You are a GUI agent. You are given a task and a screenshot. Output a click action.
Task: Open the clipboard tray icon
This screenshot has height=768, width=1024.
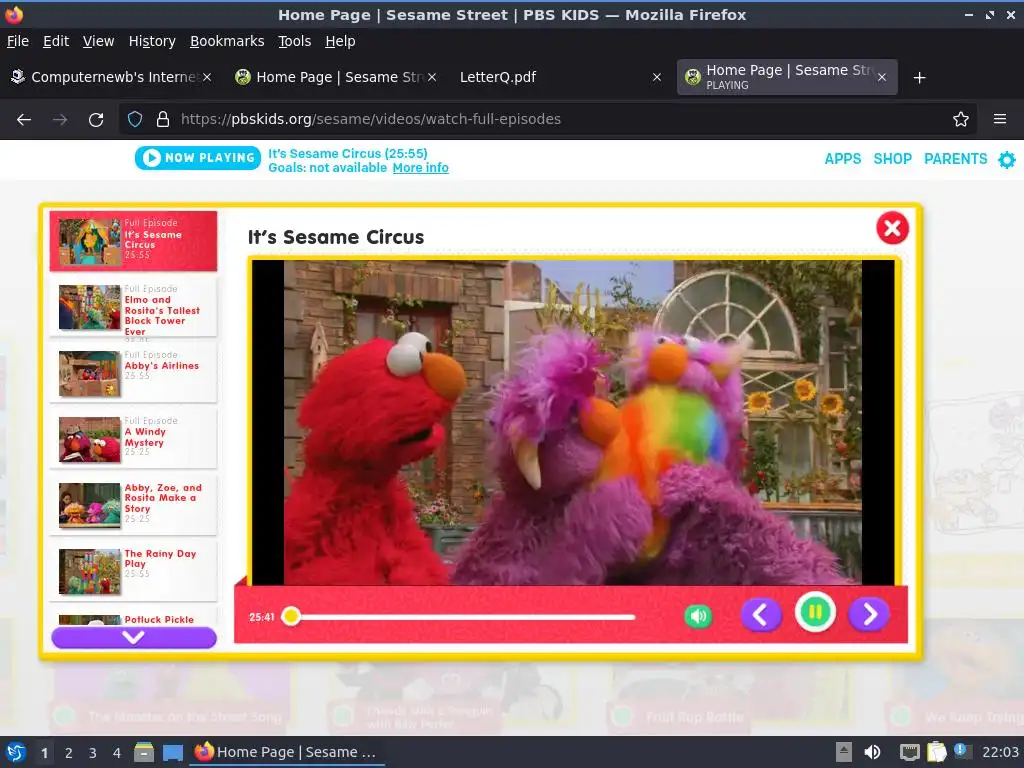click(936, 752)
